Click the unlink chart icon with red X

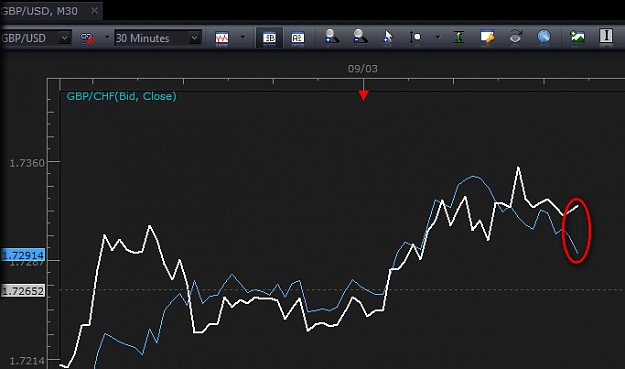[87, 38]
